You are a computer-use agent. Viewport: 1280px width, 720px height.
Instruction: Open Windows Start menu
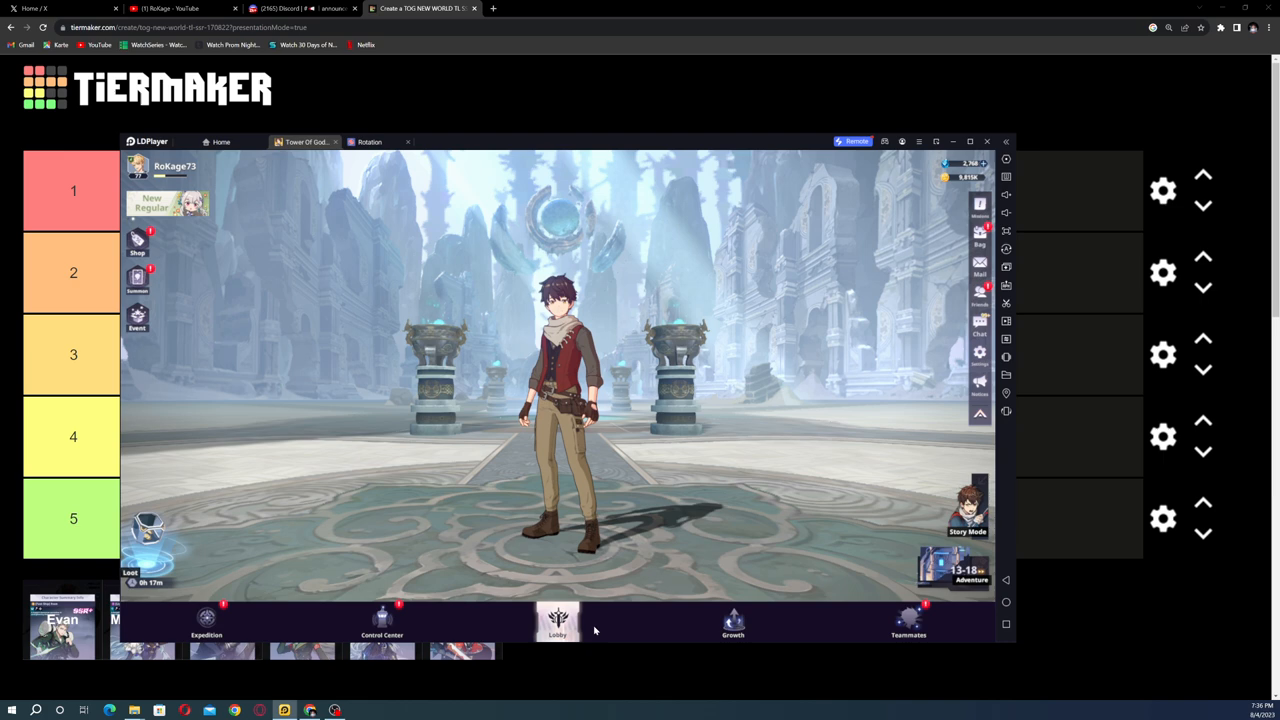coord(11,710)
